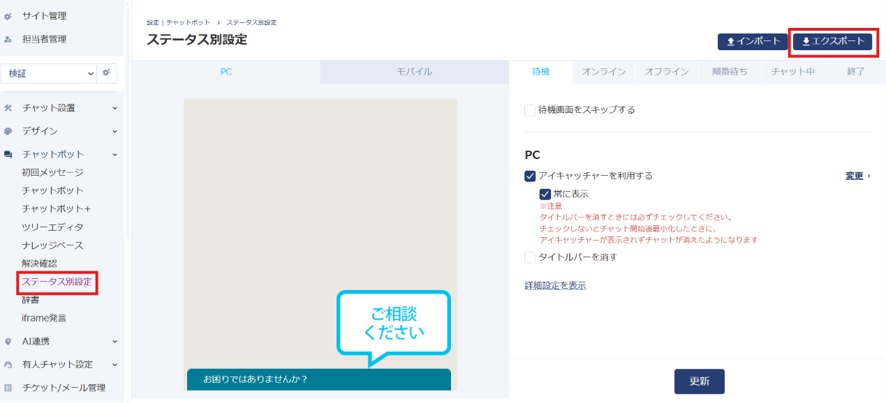Uncheck アイキャッチャーを利用する checkbox

pos(530,176)
